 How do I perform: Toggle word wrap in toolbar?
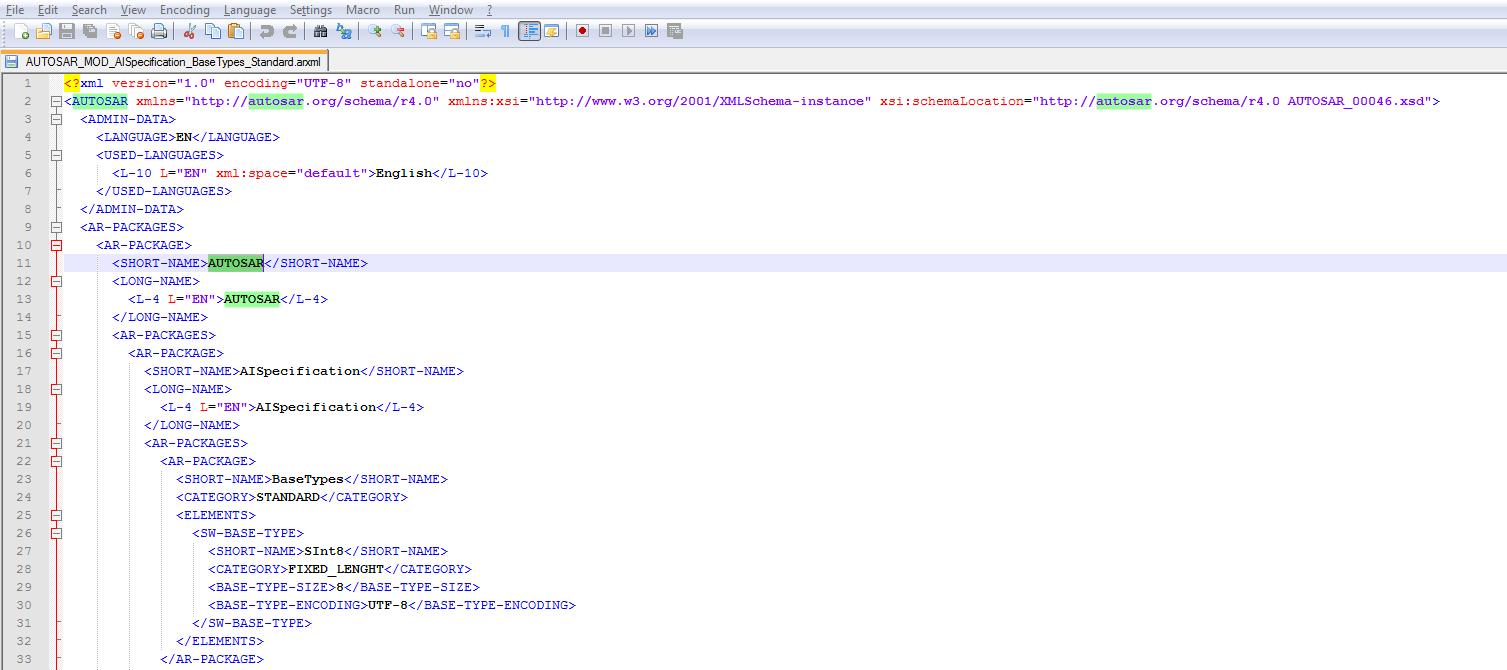pyautogui.click(x=483, y=31)
